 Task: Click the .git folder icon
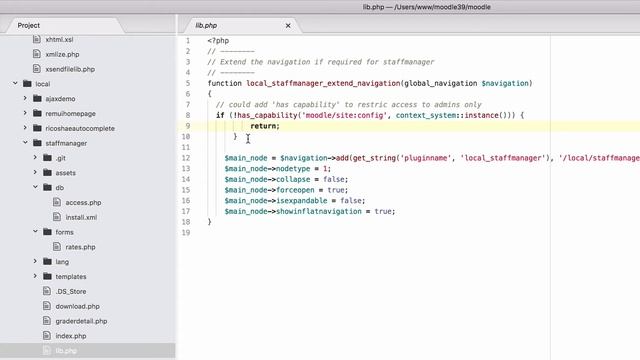[47, 158]
